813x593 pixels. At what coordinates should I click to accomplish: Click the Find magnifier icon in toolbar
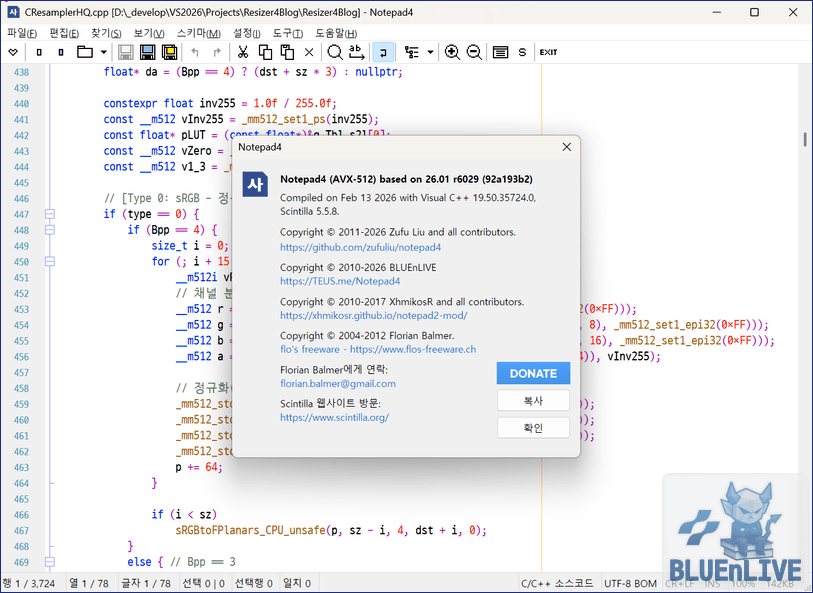[335, 52]
